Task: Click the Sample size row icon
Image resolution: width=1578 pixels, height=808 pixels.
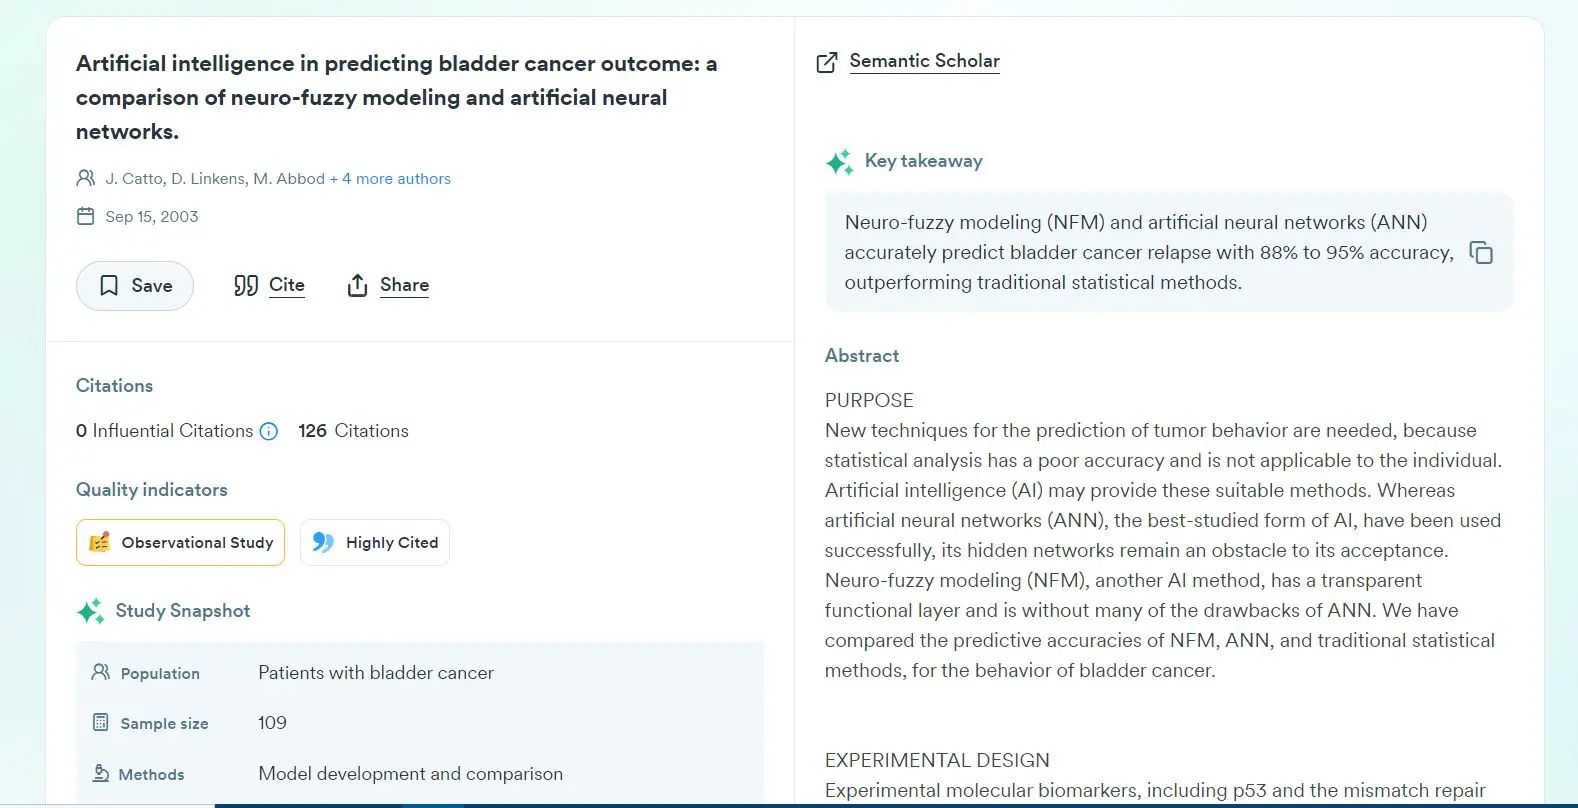Action: 100,722
